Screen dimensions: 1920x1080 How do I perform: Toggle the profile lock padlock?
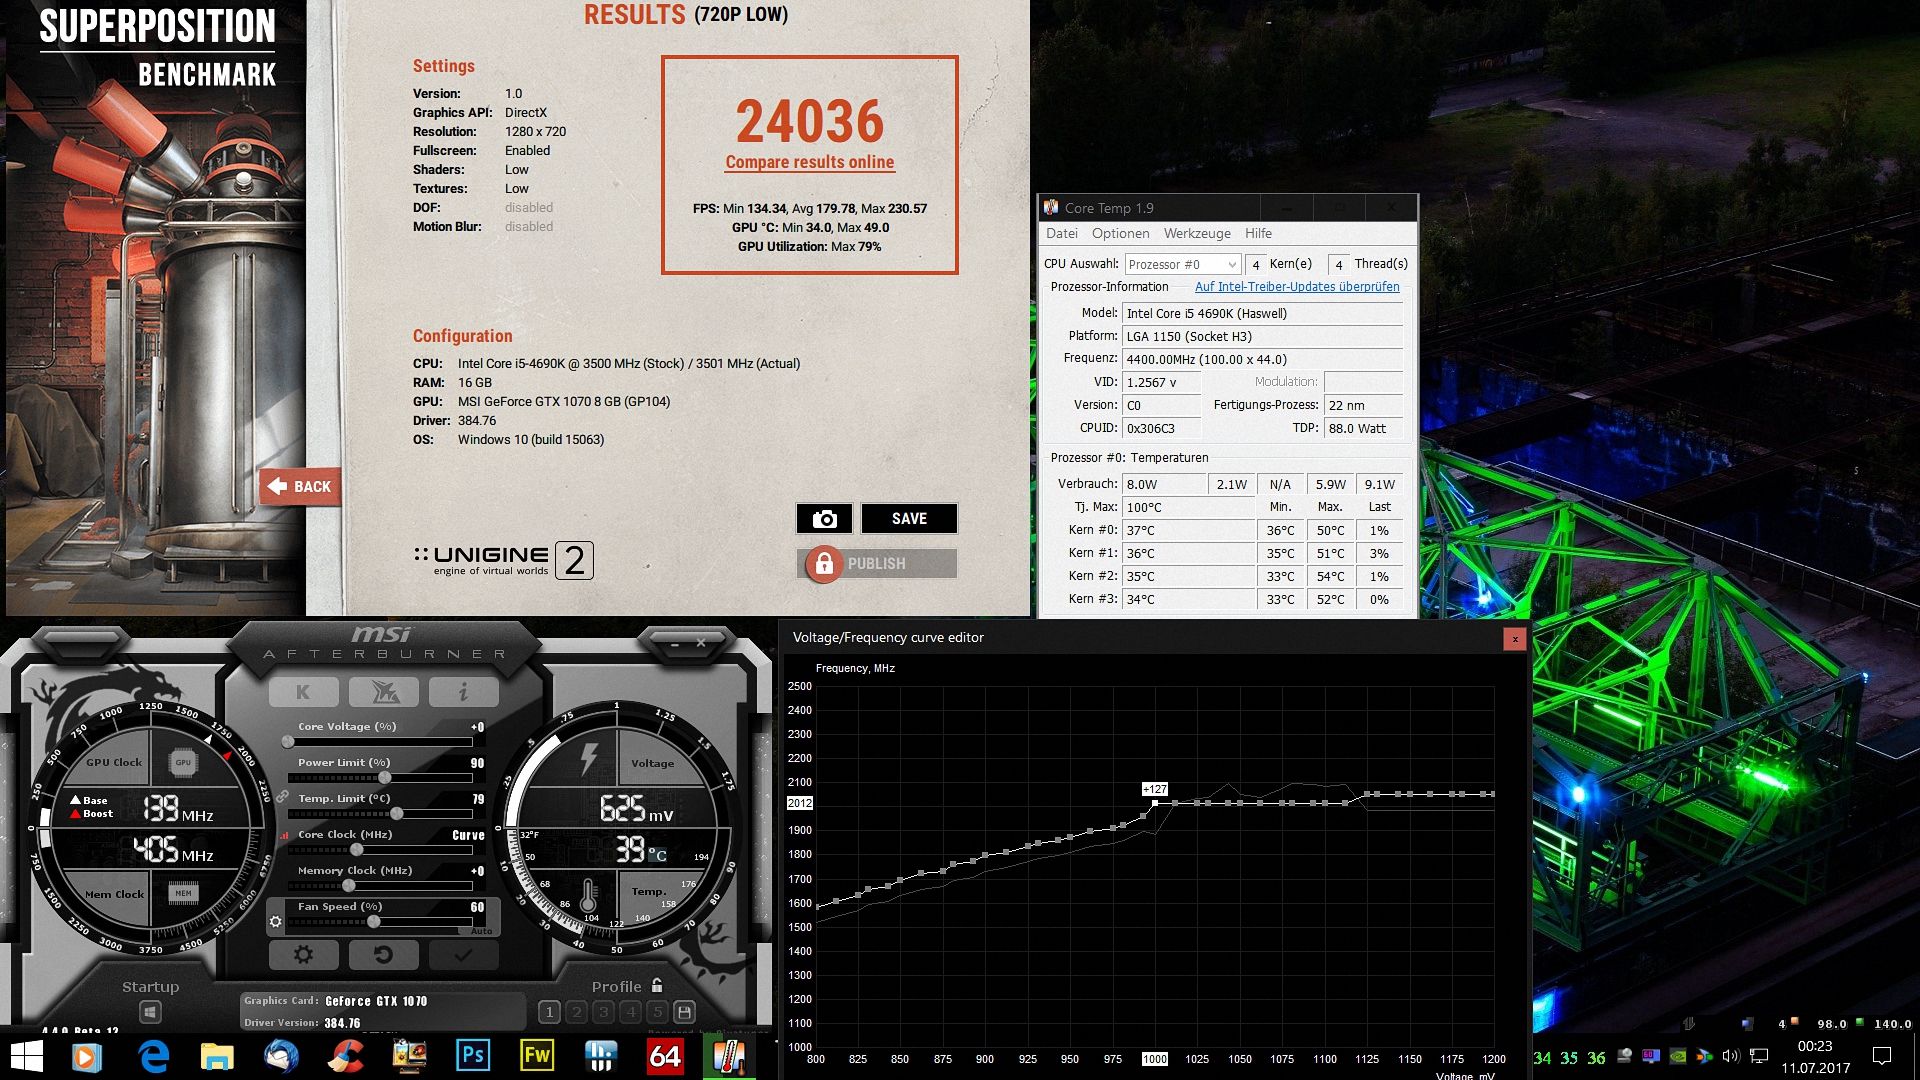coord(657,986)
